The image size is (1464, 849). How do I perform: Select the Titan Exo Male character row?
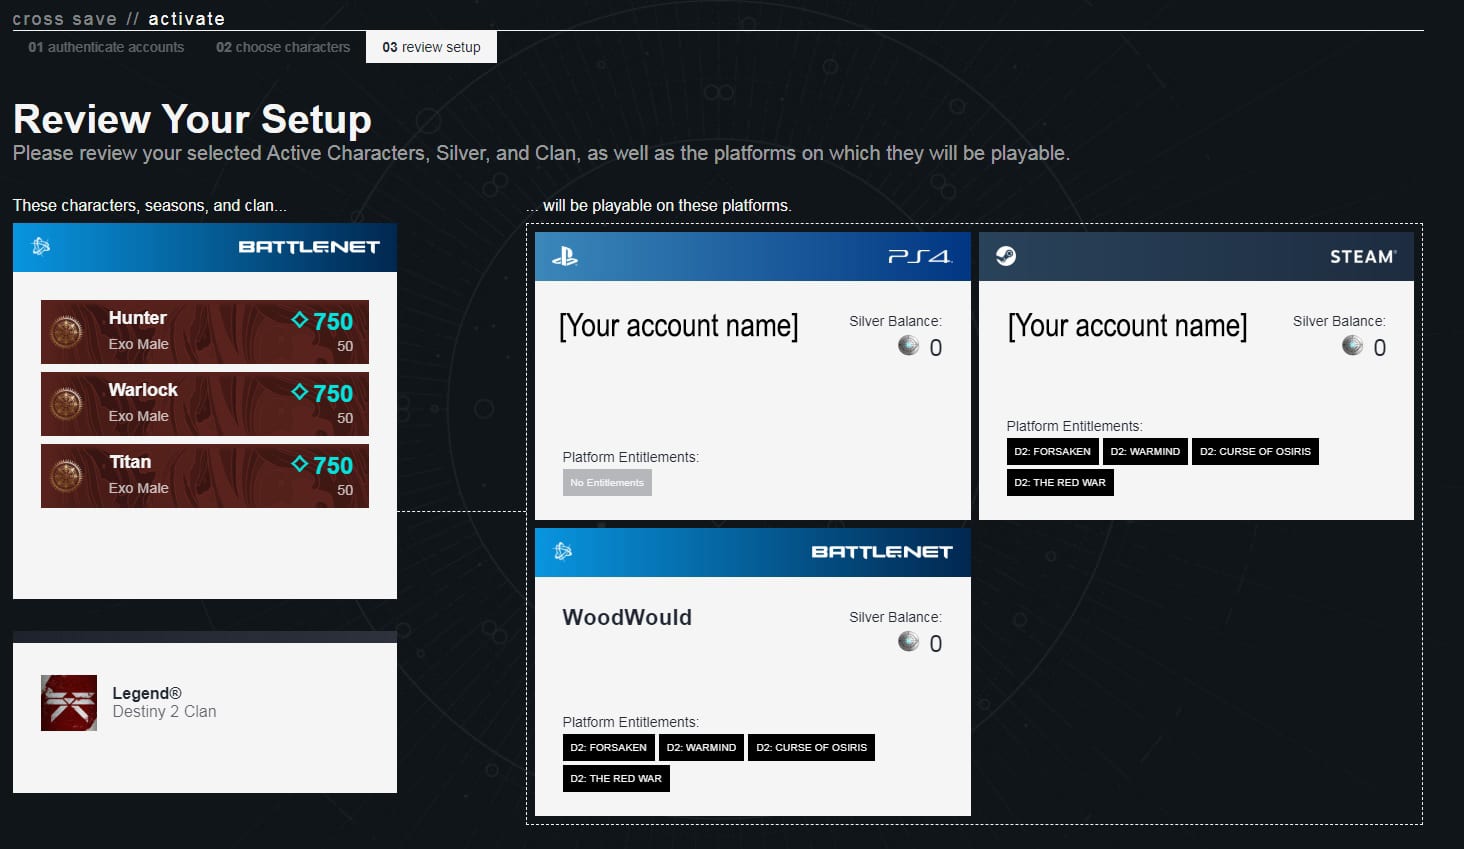click(205, 476)
